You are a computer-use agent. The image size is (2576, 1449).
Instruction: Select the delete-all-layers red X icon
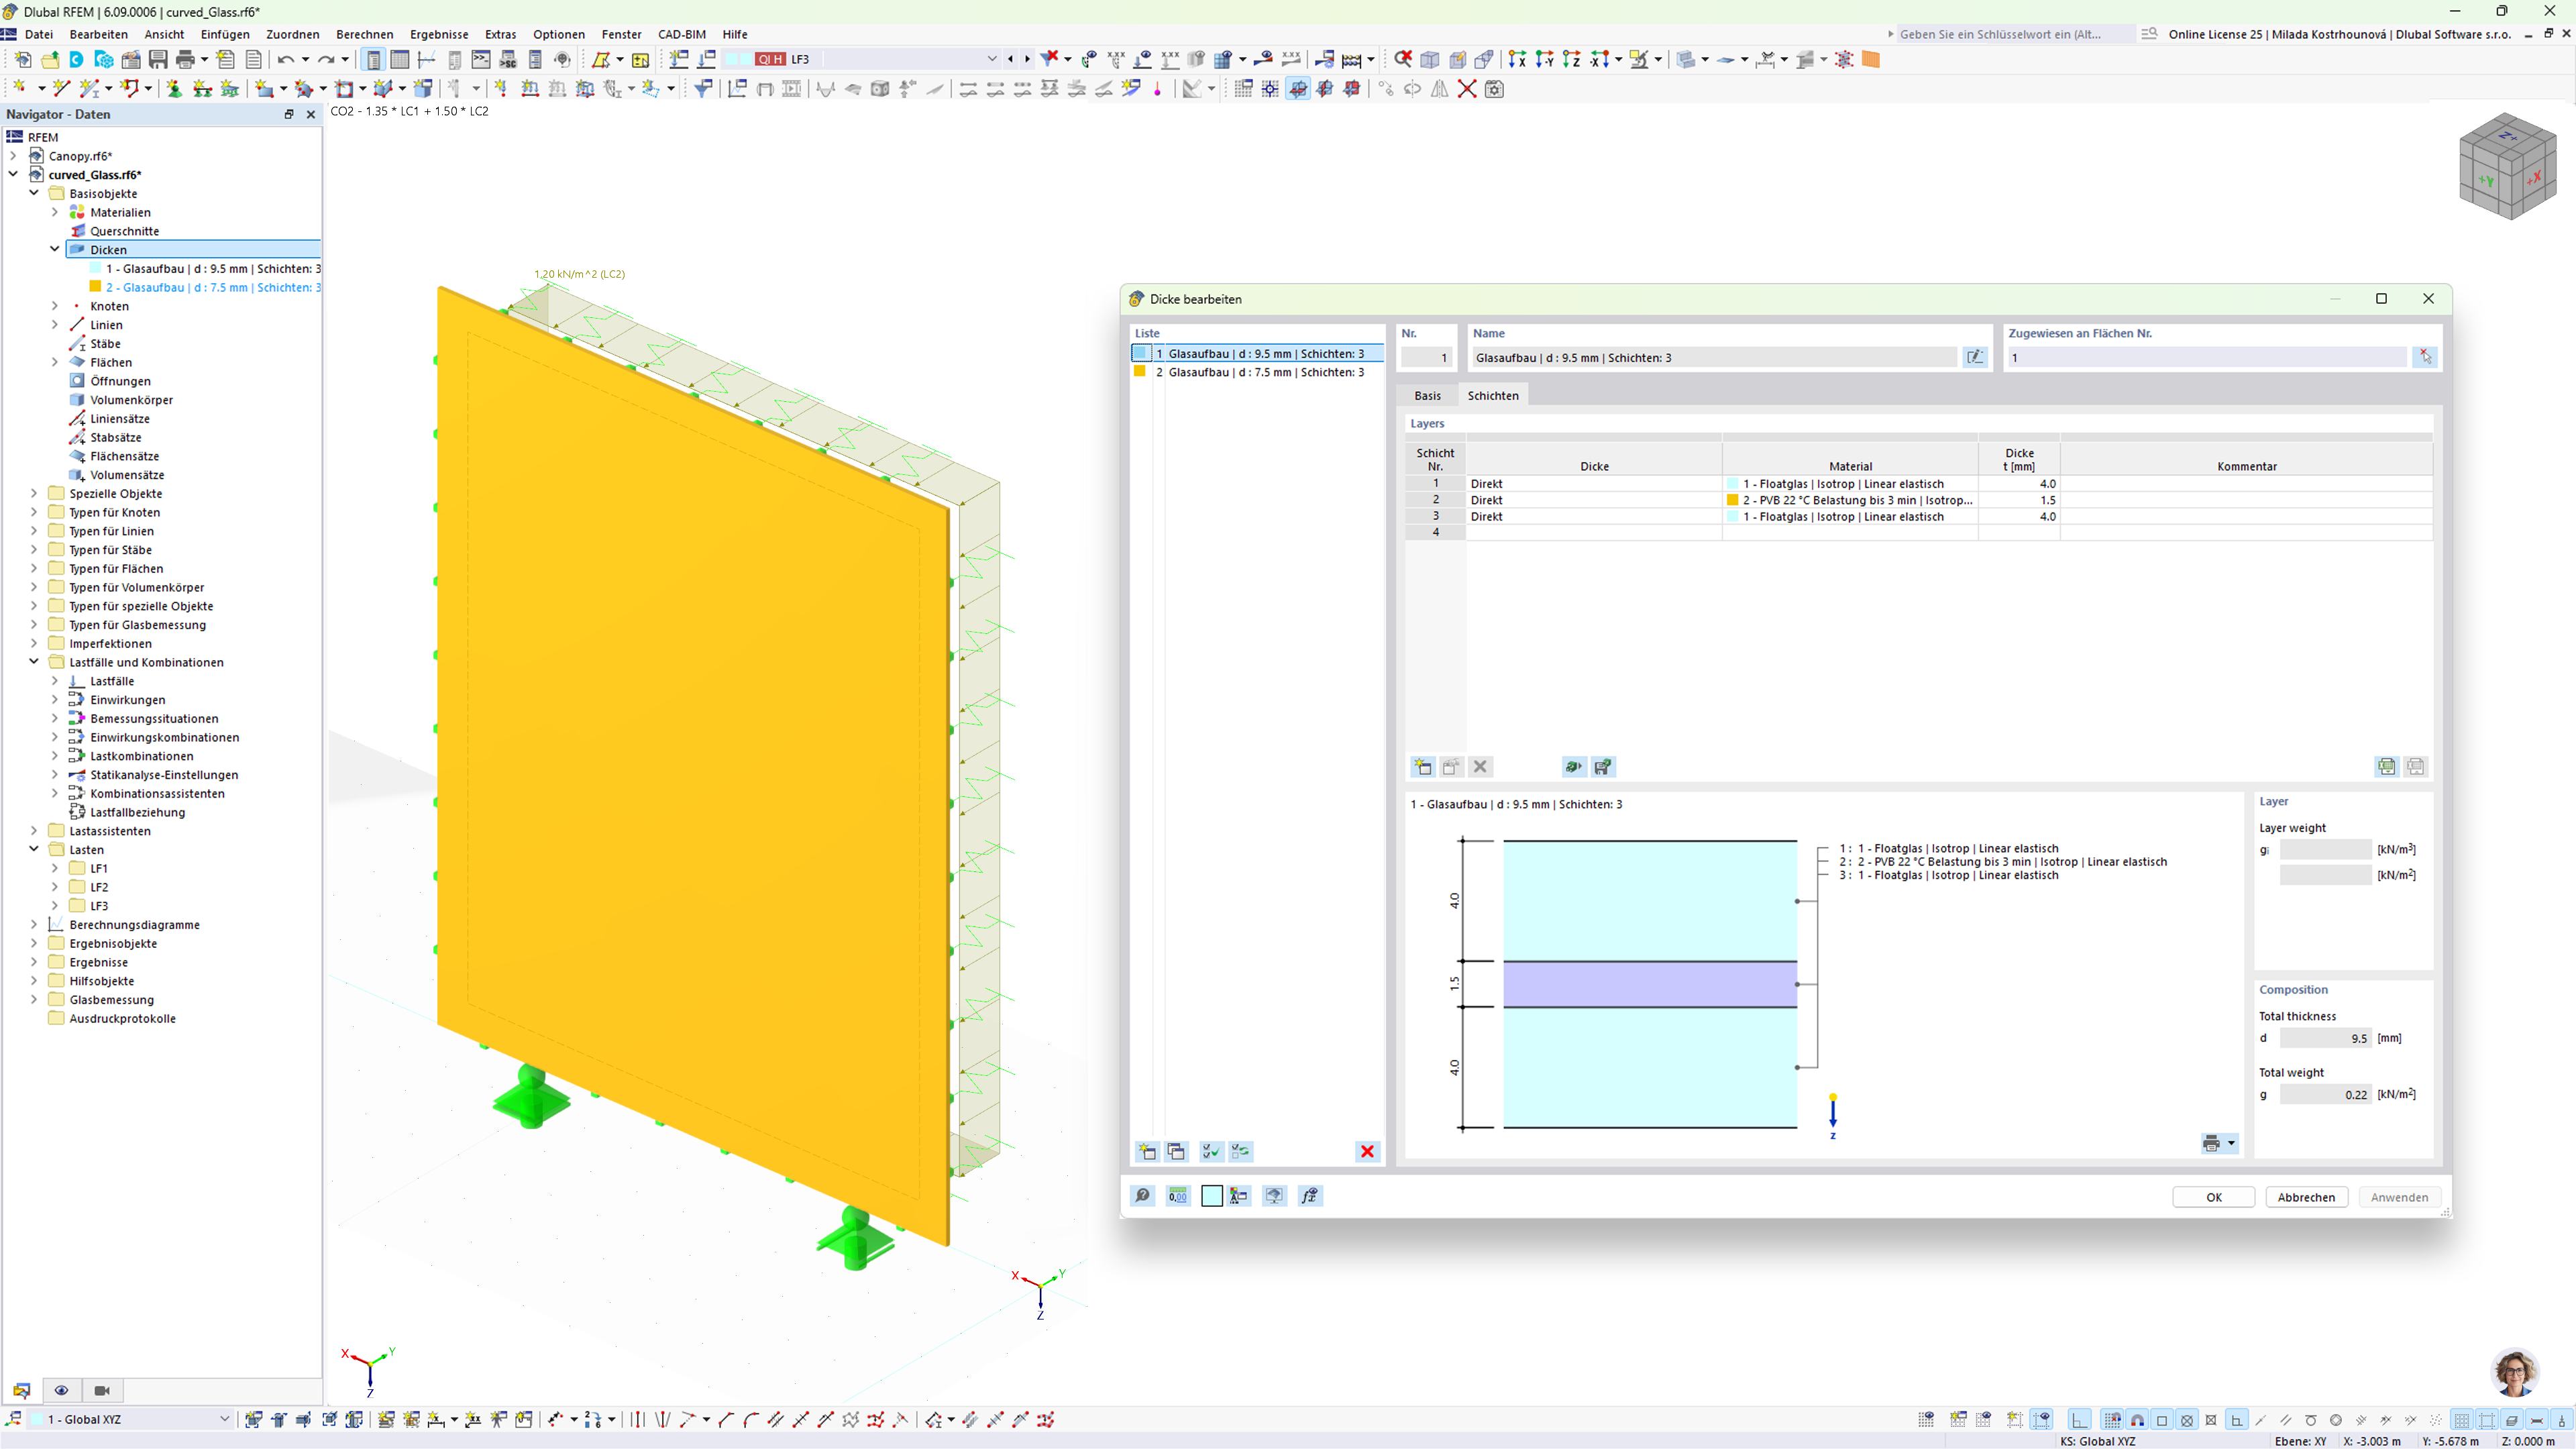(x=1367, y=1151)
